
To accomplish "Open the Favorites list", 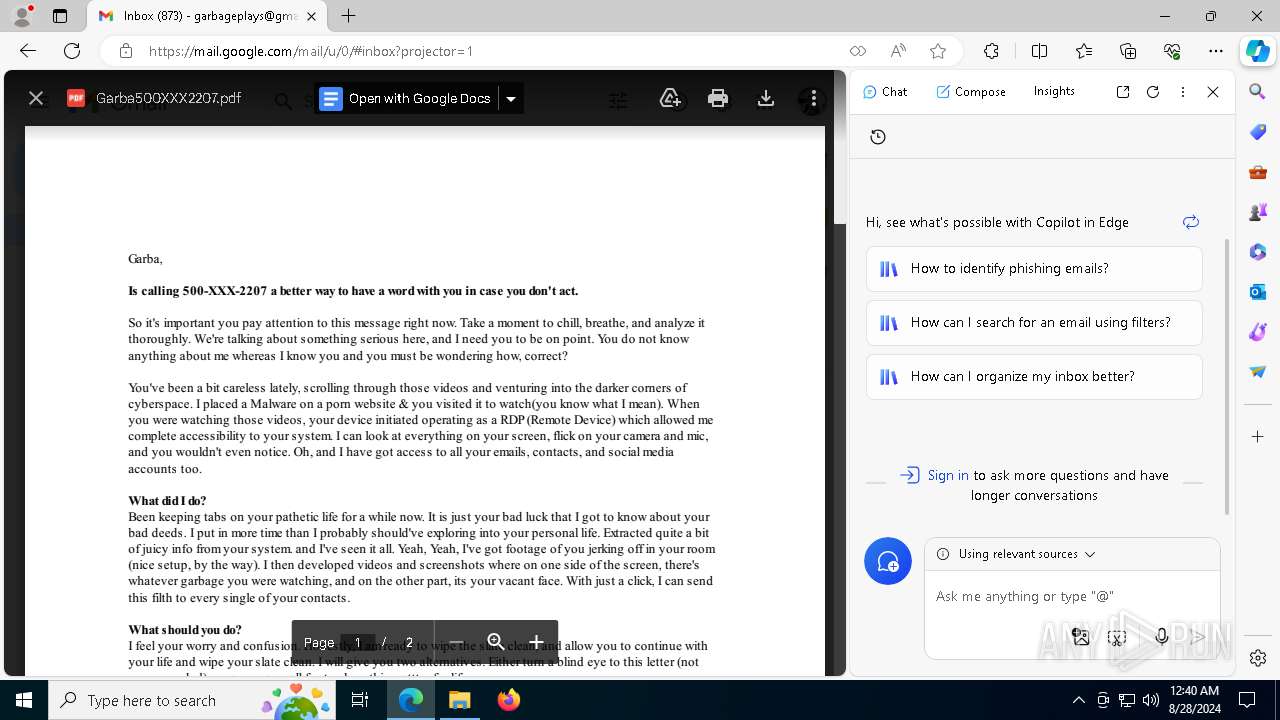I will [1084, 51].
